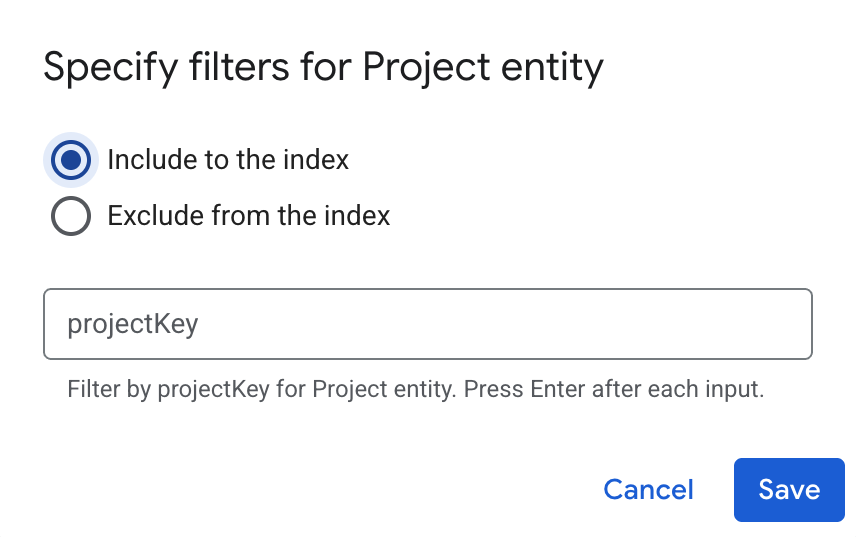Image resolution: width=856 pixels, height=537 pixels.
Task: Choose the filled Include radio circle
Action: pyautogui.click(x=70, y=160)
